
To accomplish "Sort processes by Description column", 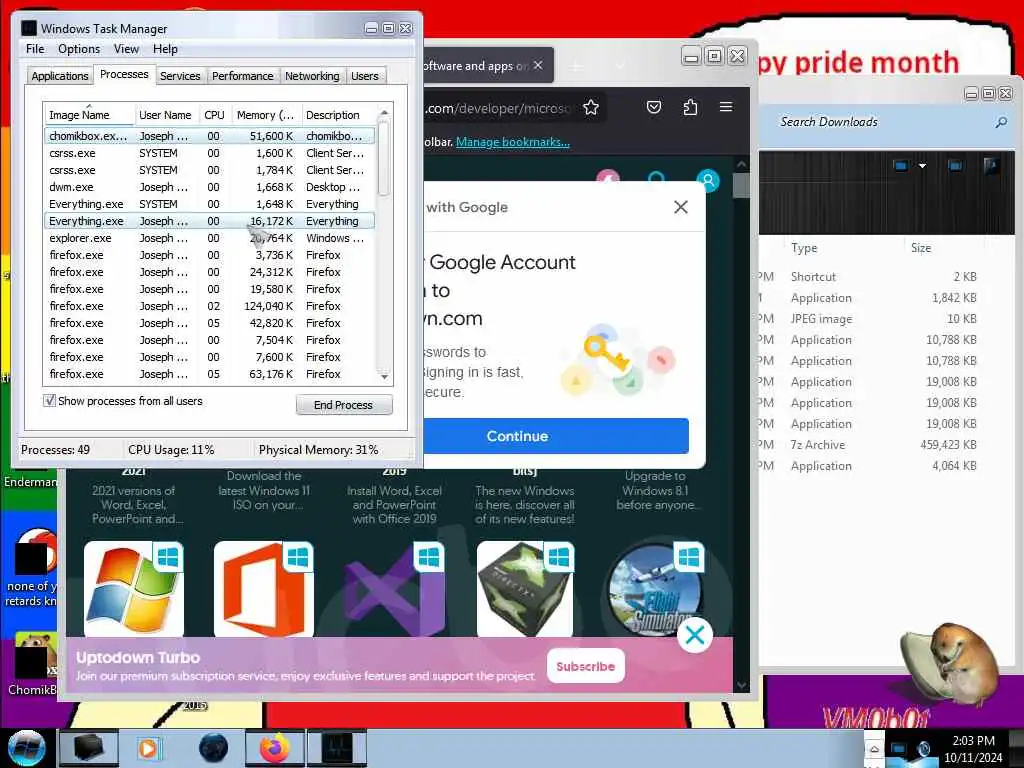I will point(338,115).
